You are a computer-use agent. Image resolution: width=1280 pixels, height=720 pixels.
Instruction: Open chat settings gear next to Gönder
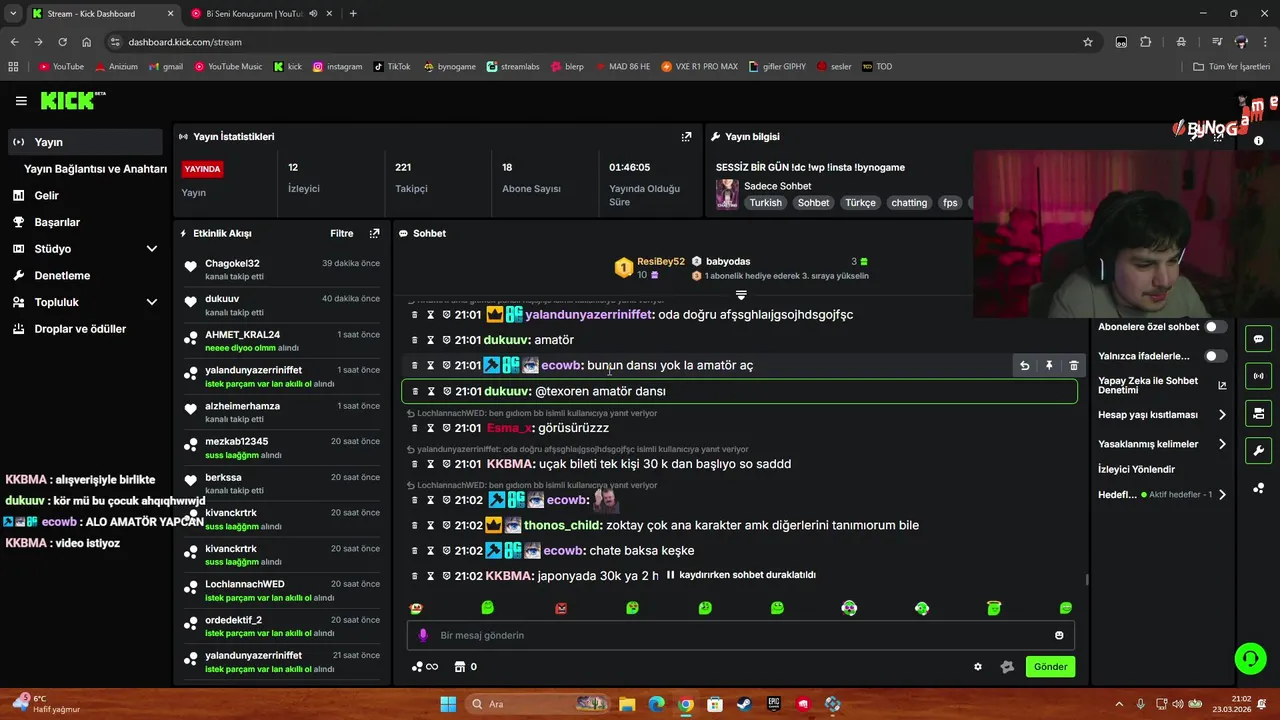pos(978,667)
